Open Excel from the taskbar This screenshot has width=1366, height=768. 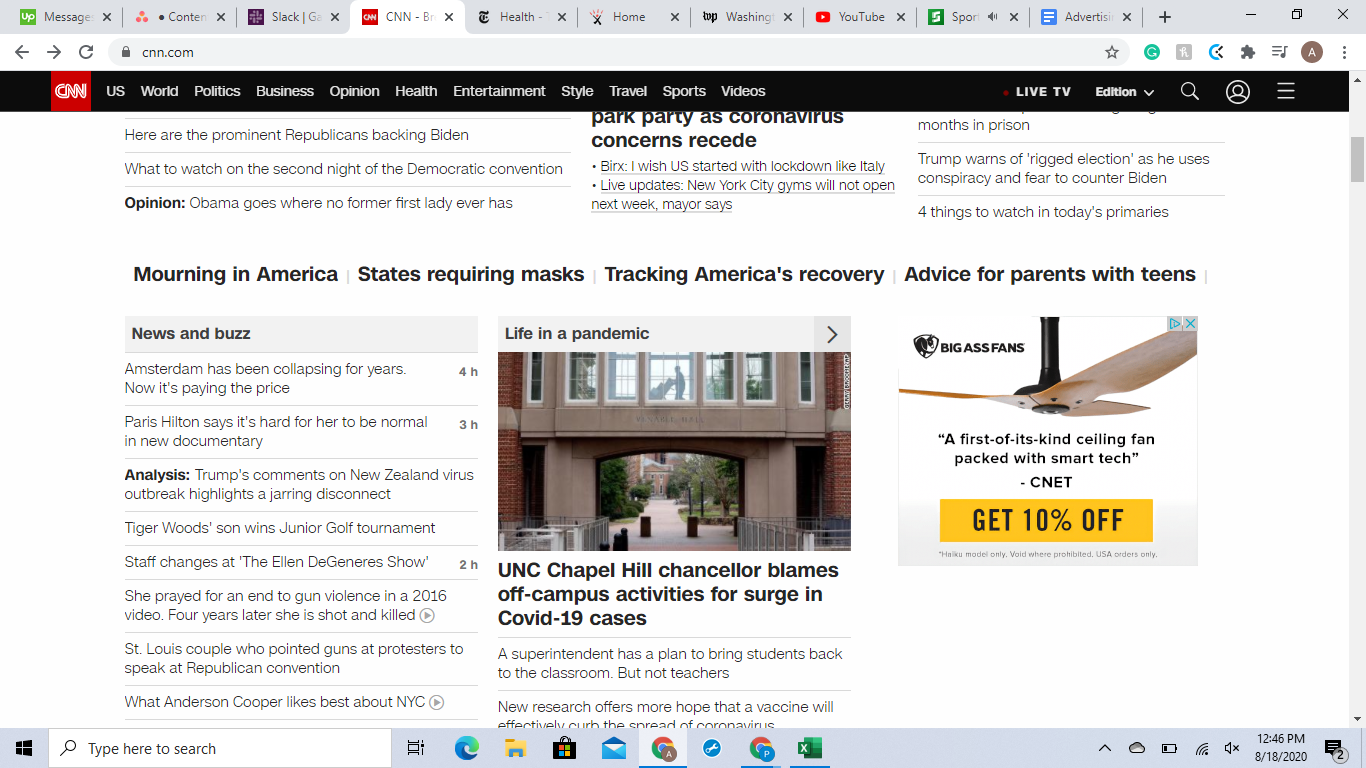pyautogui.click(x=809, y=748)
